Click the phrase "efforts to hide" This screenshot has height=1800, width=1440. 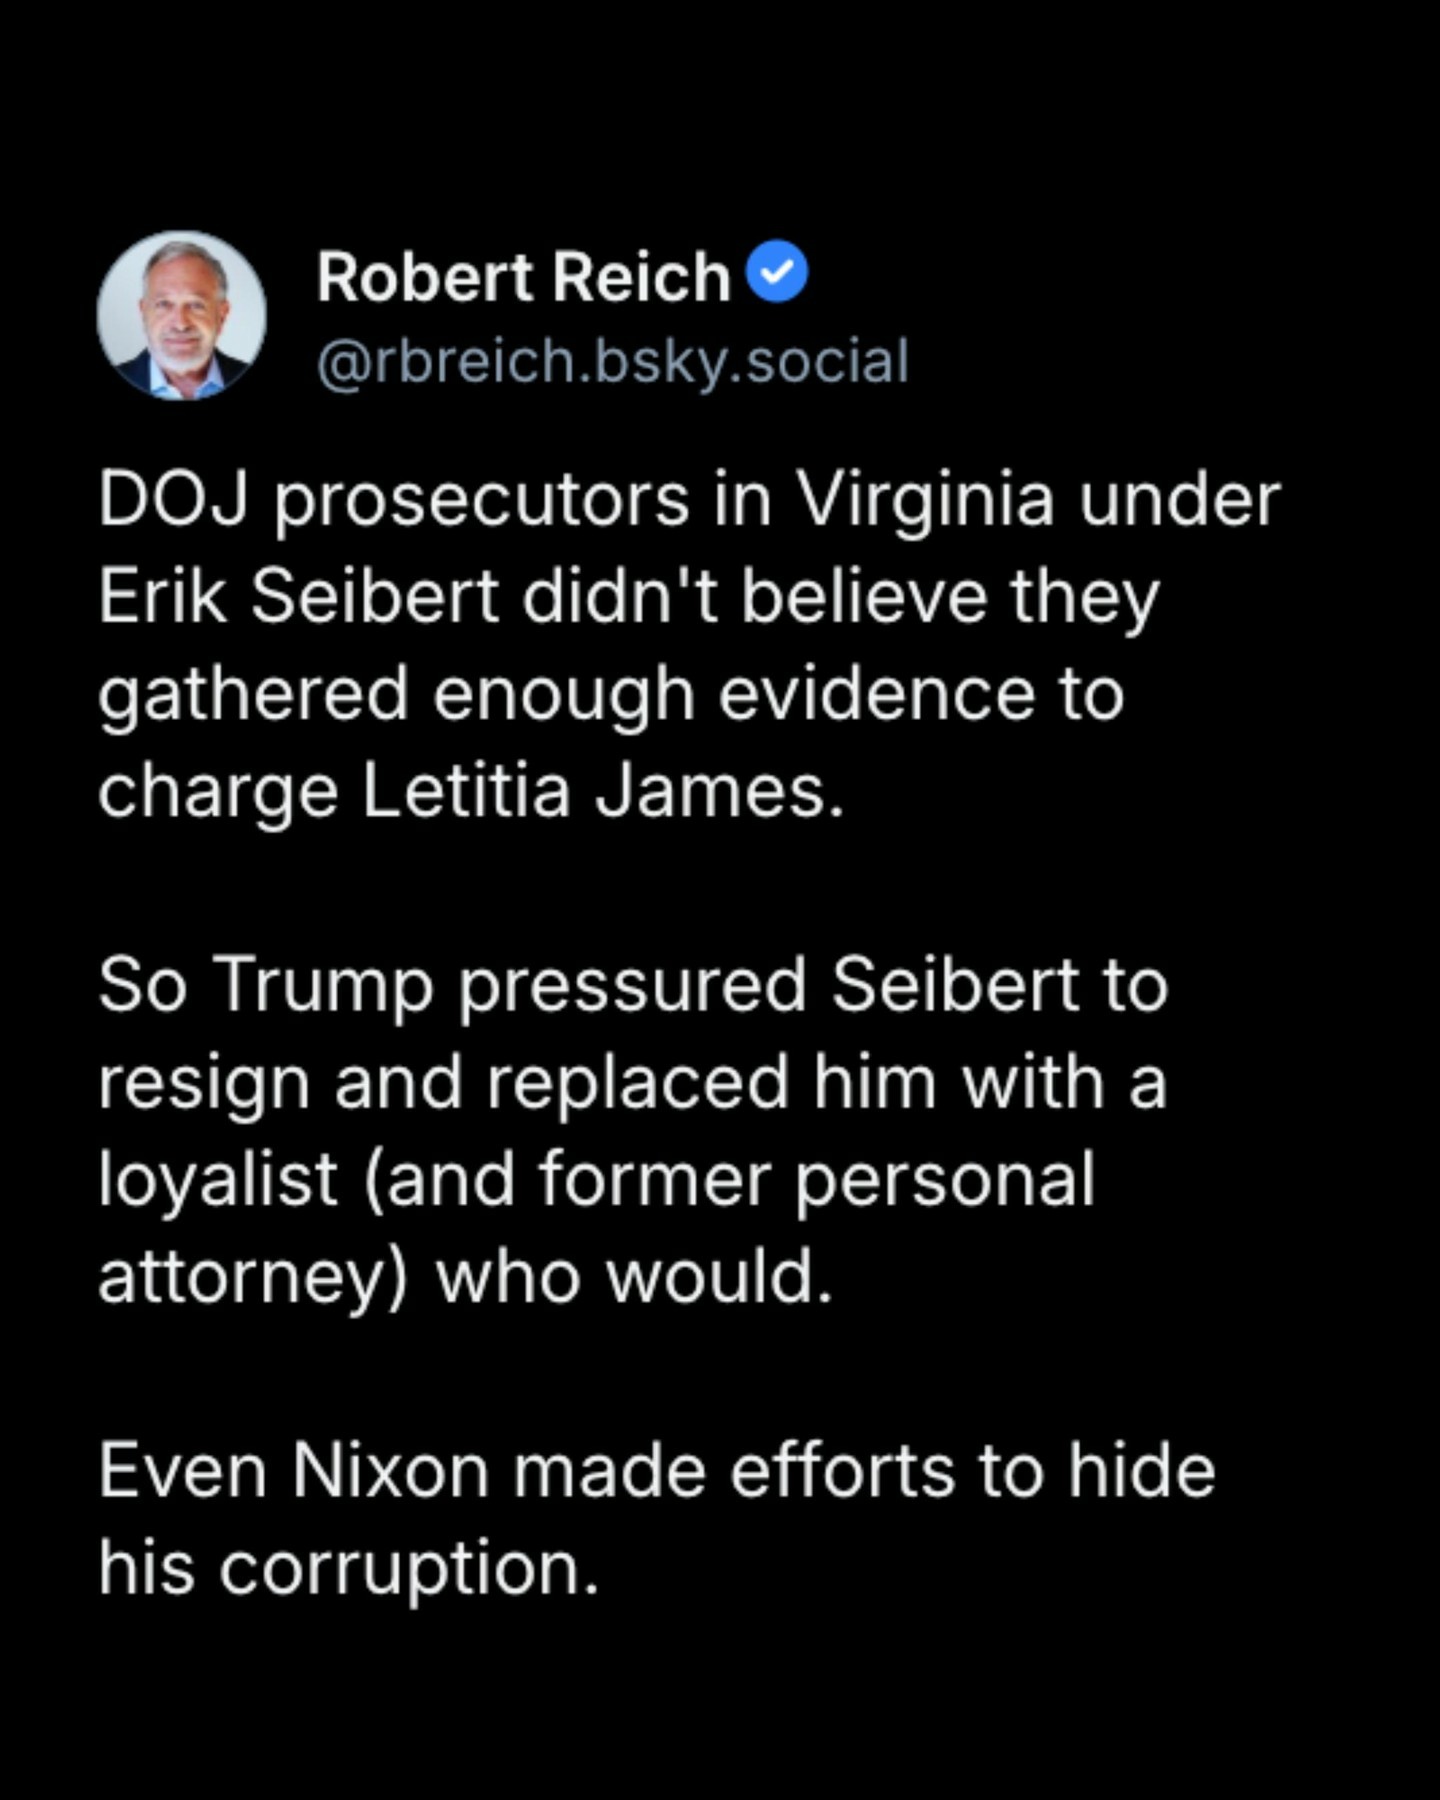(972, 1471)
